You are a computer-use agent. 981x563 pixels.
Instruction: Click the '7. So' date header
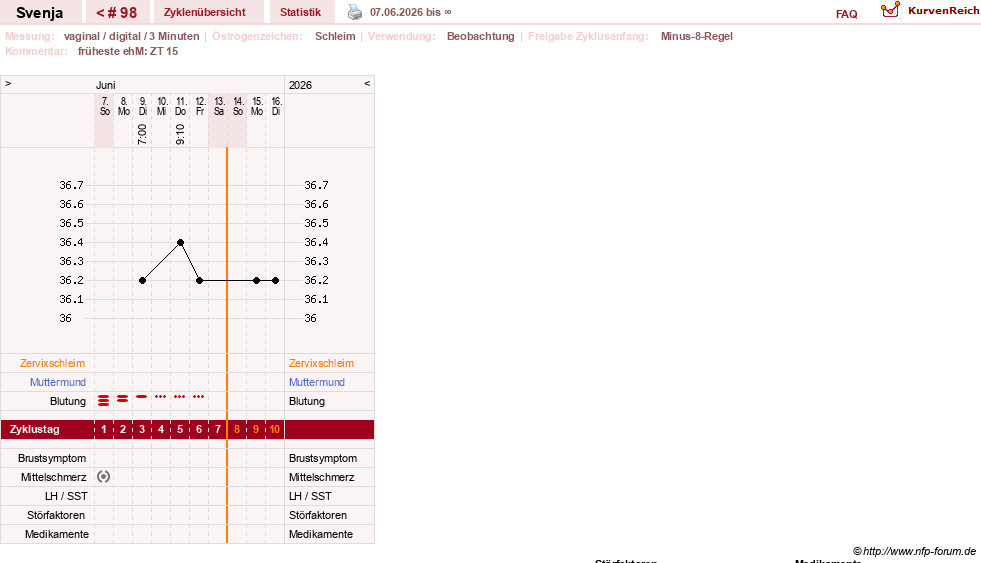tap(104, 106)
